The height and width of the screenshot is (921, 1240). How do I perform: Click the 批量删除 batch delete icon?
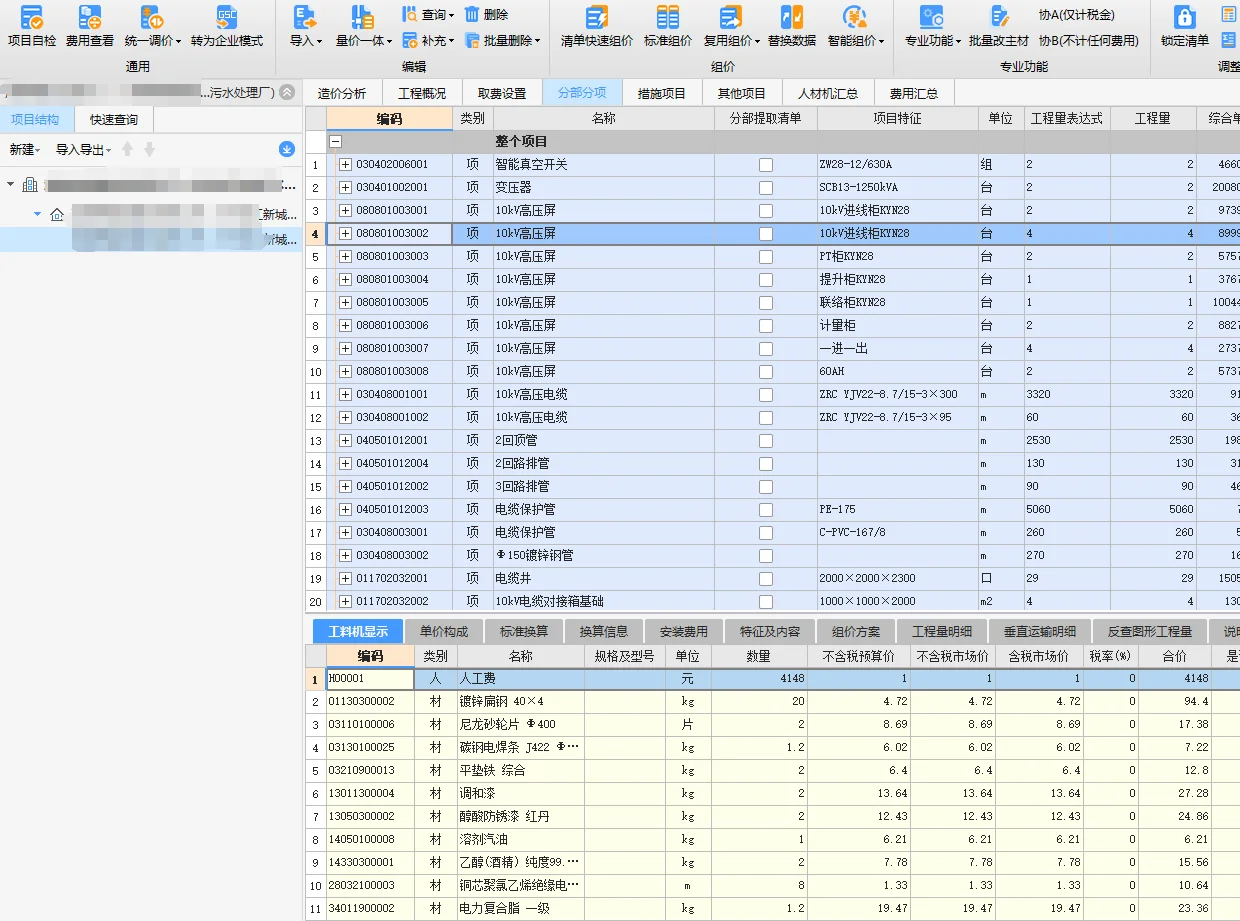click(x=471, y=41)
